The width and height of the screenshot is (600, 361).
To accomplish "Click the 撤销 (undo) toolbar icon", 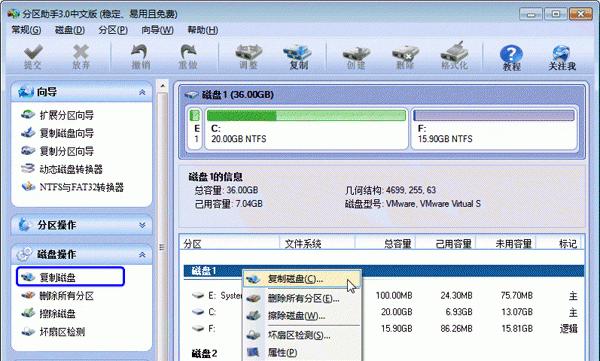I will (x=140, y=57).
